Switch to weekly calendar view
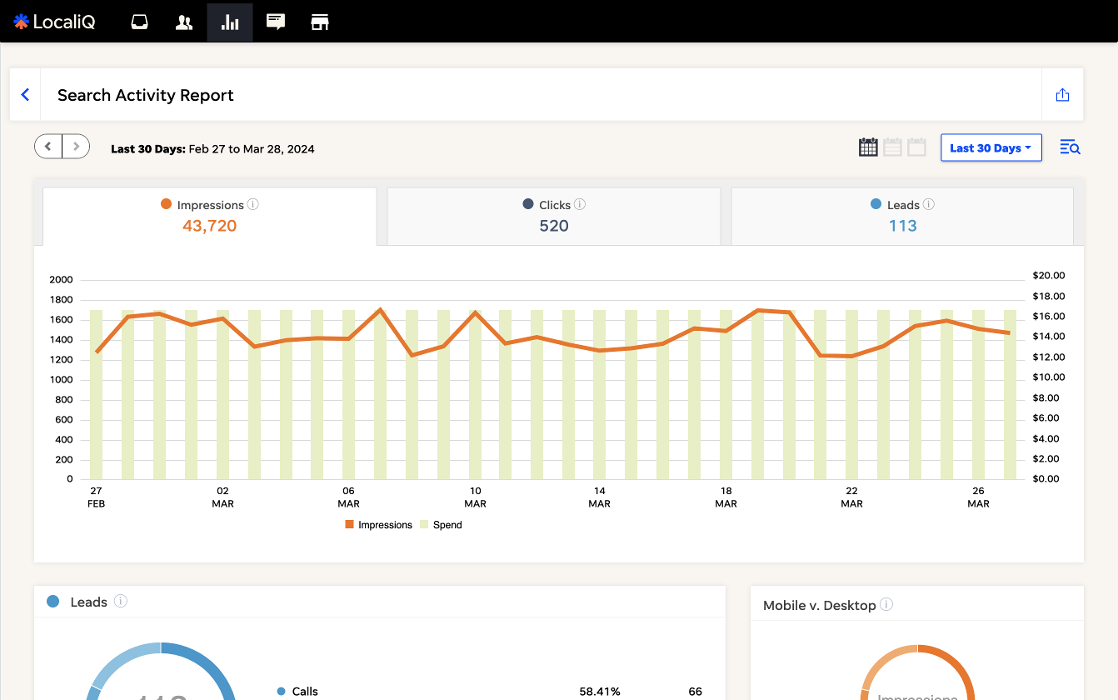This screenshot has width=1118, height=700. point(892,148)
